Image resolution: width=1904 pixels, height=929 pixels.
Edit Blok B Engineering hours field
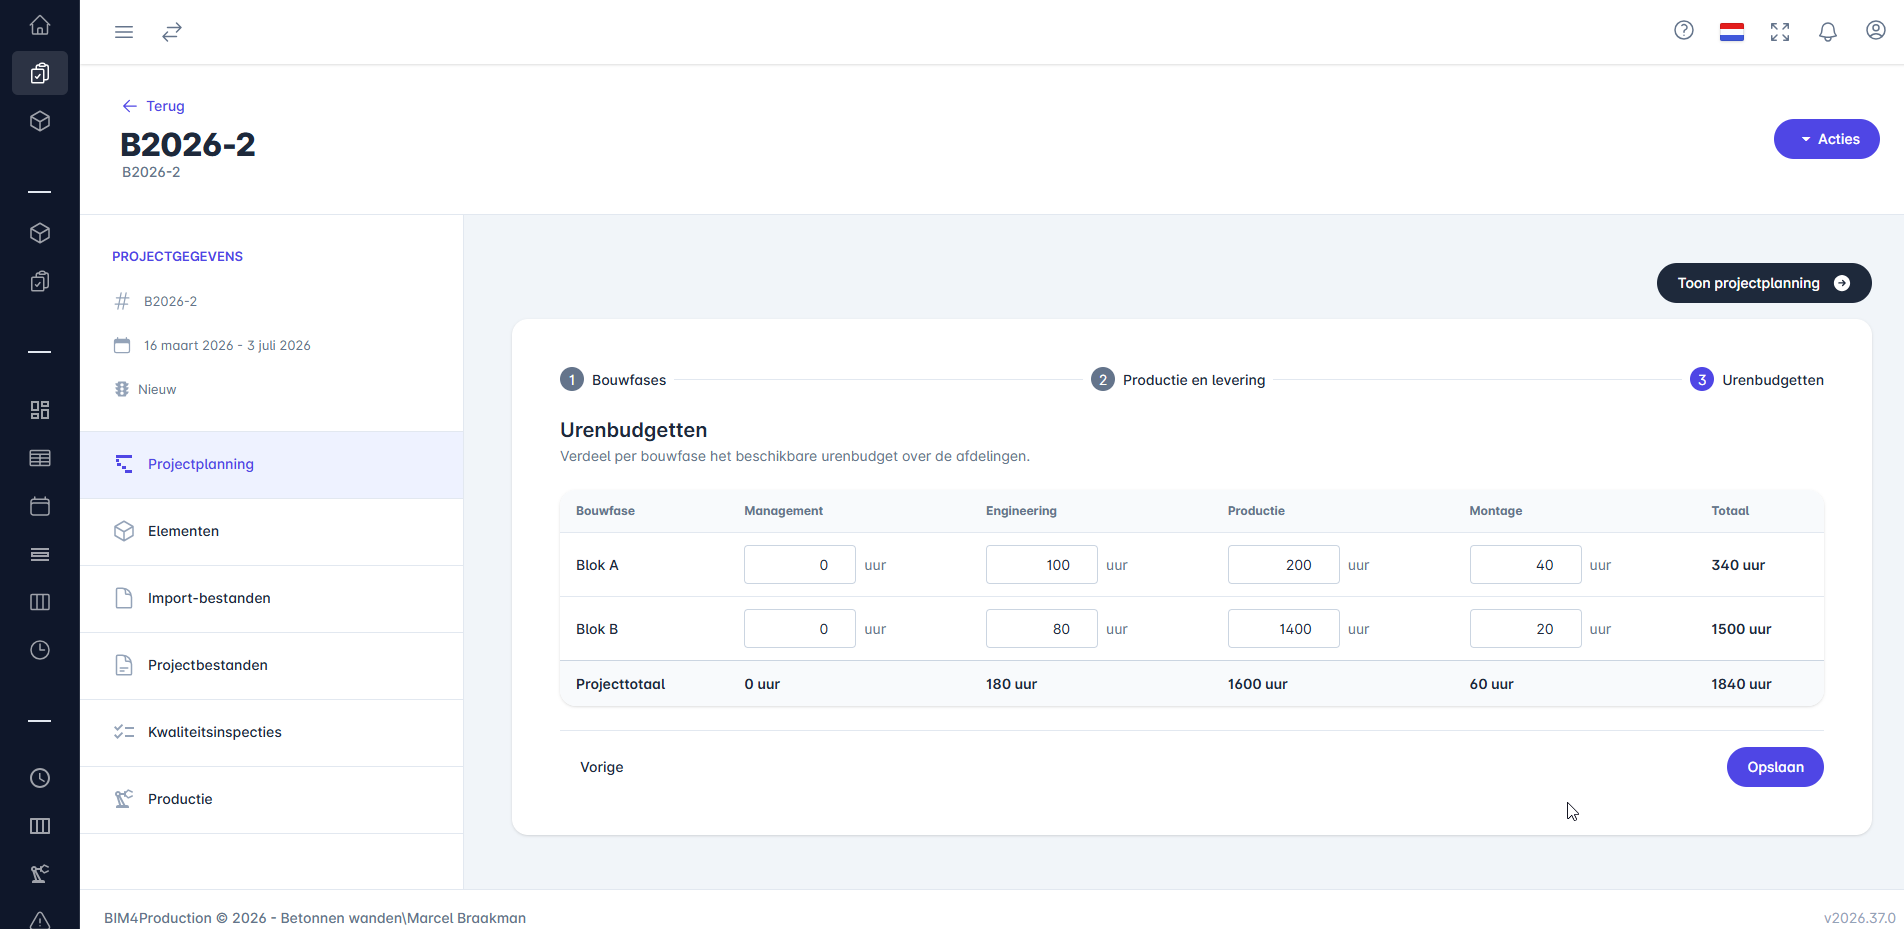coord(1042,629)
